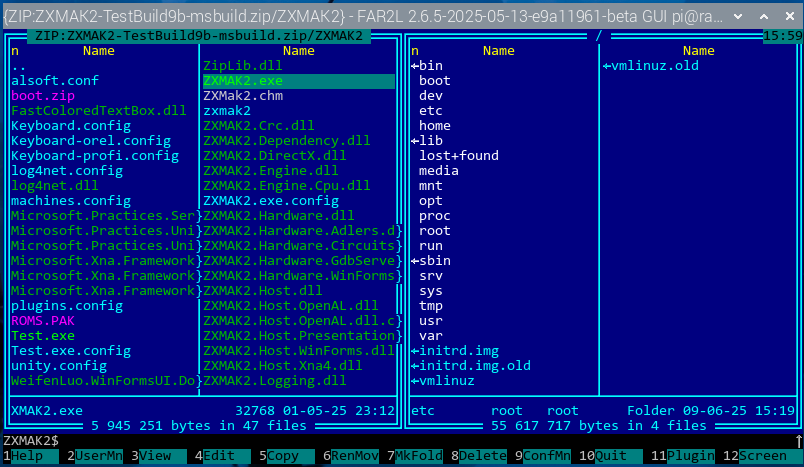Image resolution: width=804 pixels, height=467 pixels.
Task: Select ZXMAK2.DirectX.dll file
Action: tap(275, 156)
